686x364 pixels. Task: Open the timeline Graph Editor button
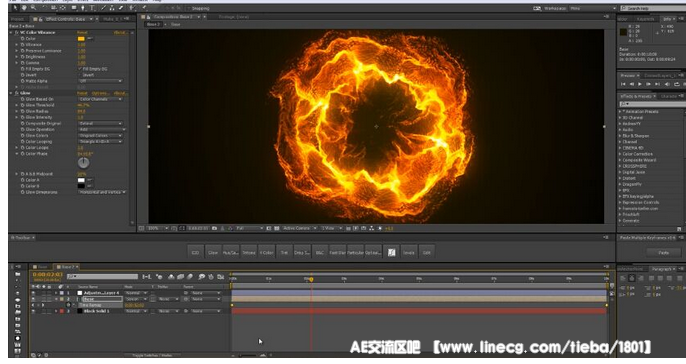click(220, 276)
